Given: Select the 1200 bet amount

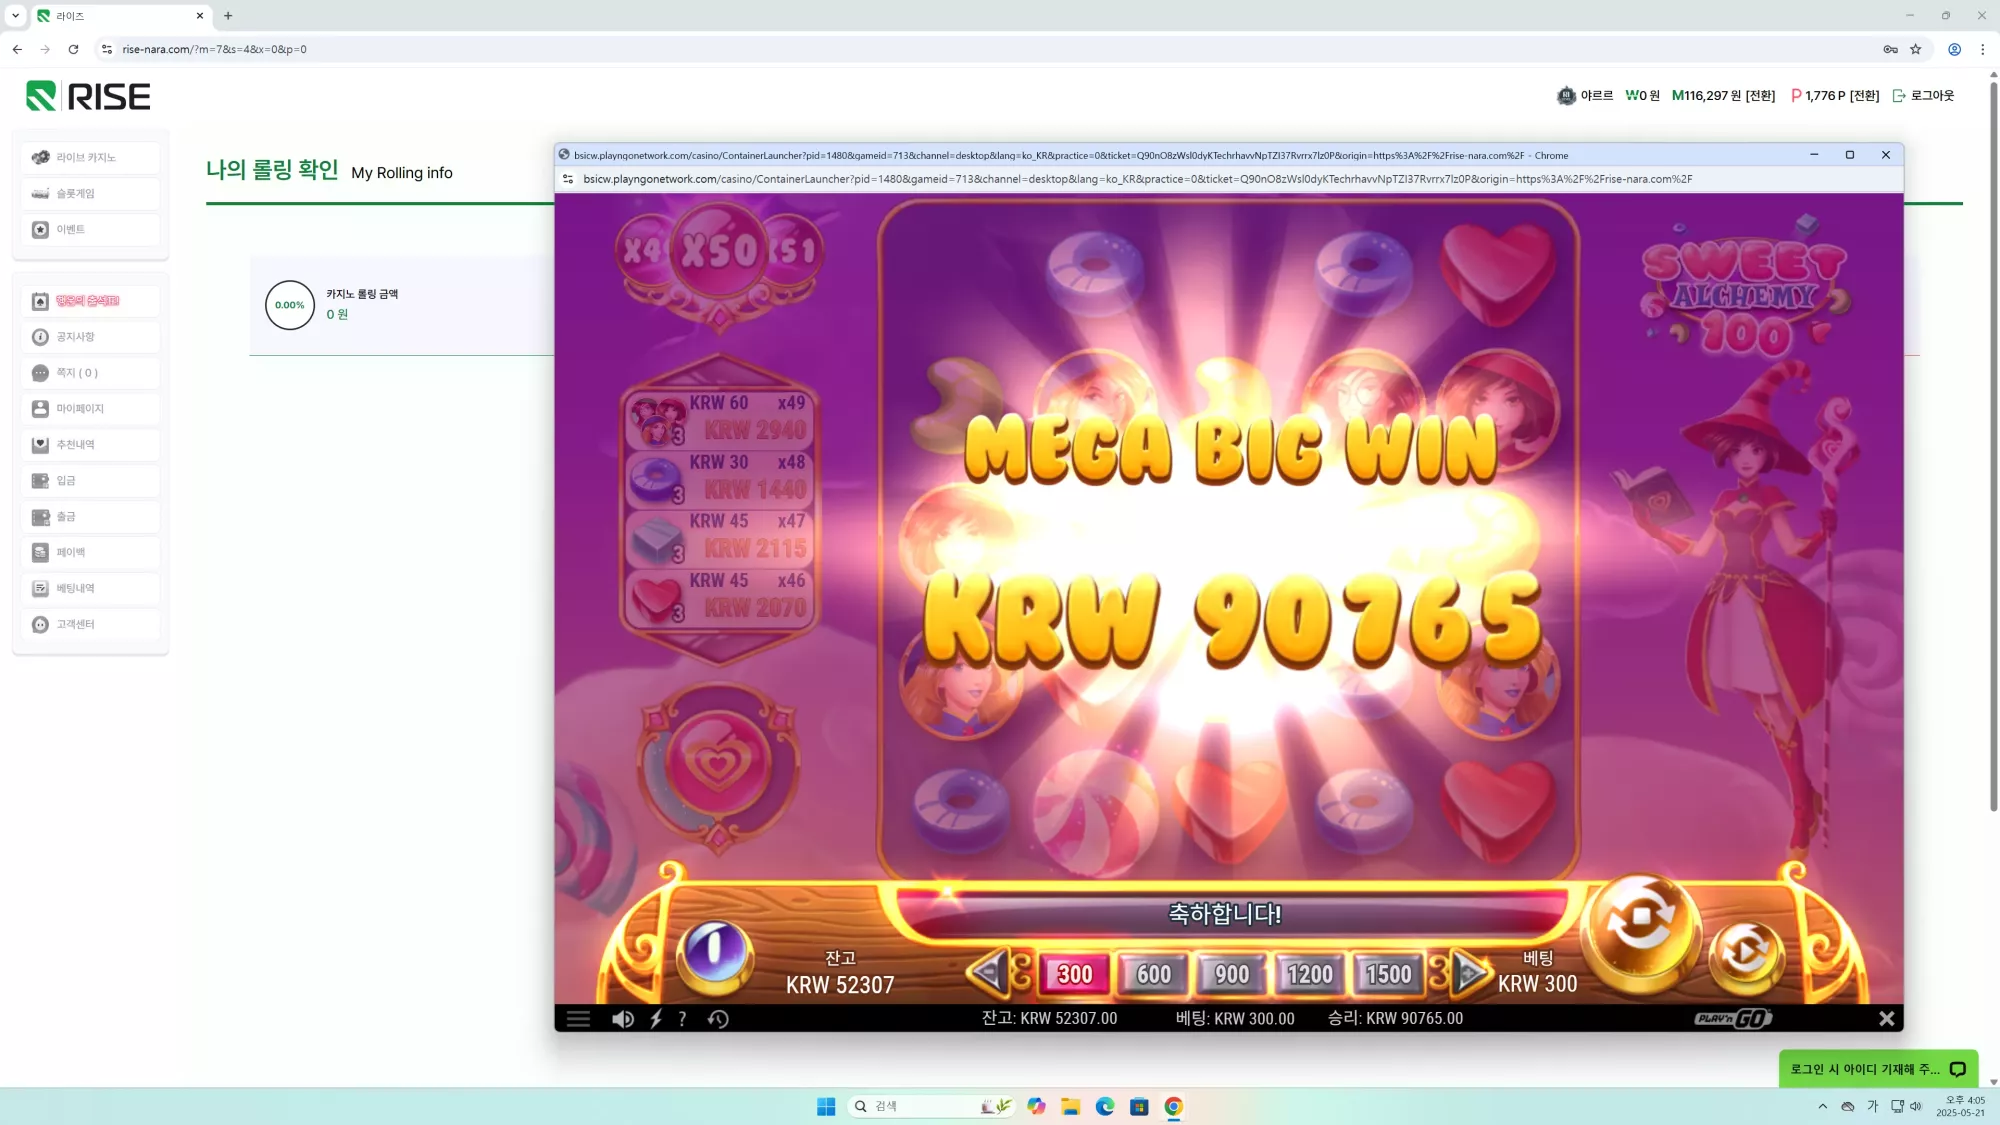Looking at the screenshot, I should [x=1310, y=973].
